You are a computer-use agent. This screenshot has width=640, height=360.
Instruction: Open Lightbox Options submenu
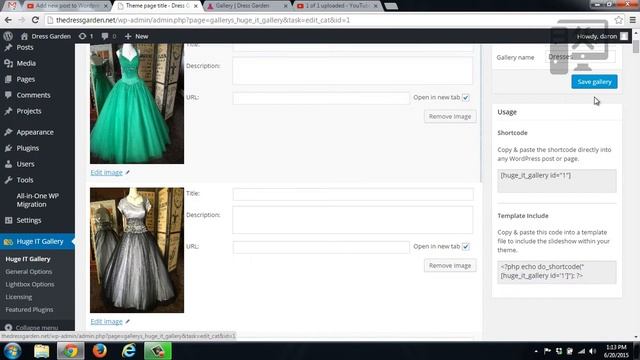29,284
